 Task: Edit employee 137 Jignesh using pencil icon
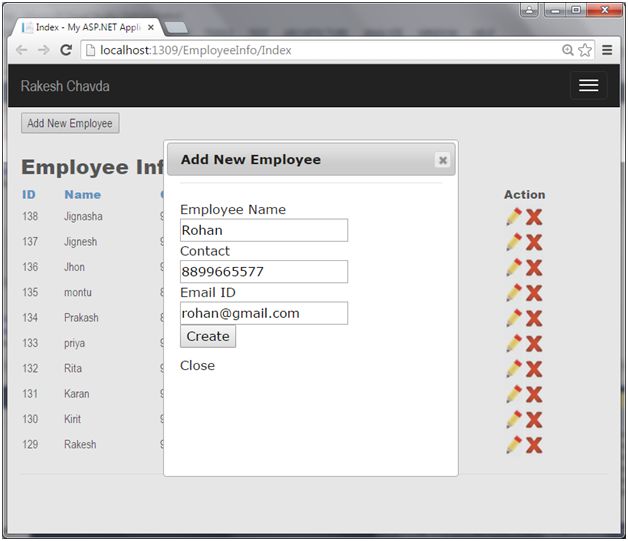pyautogui.click(x=514, y=242)
